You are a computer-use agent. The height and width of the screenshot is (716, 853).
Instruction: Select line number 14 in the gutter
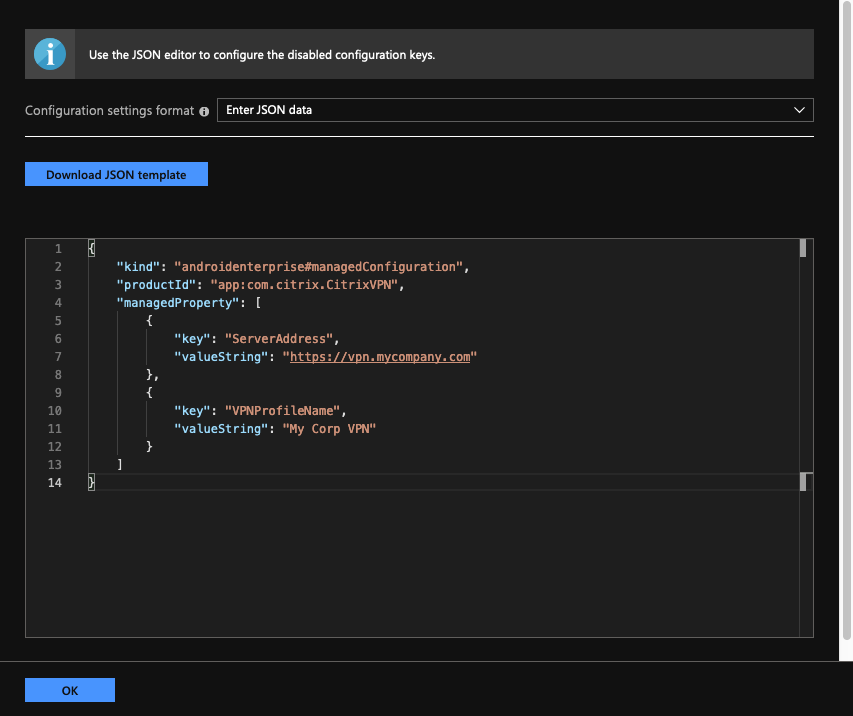(56, 483)
